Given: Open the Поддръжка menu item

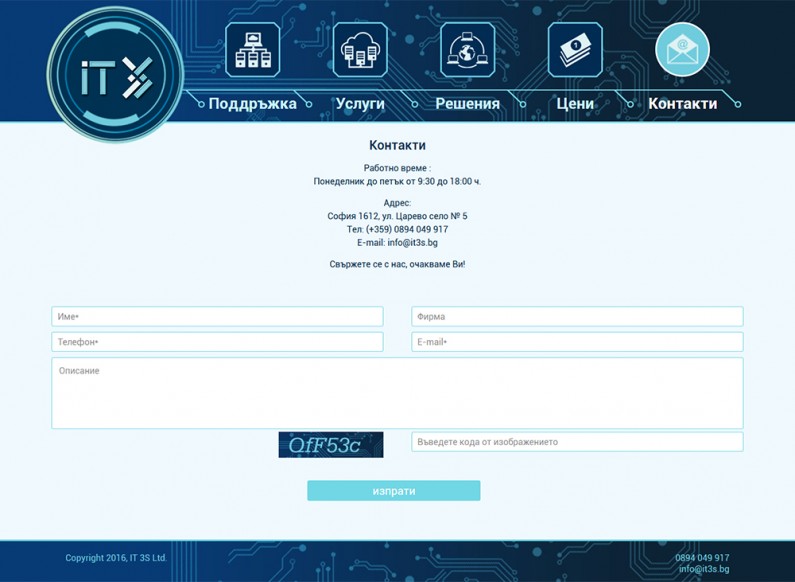Looking at the screenshot, I should point(252,104).
